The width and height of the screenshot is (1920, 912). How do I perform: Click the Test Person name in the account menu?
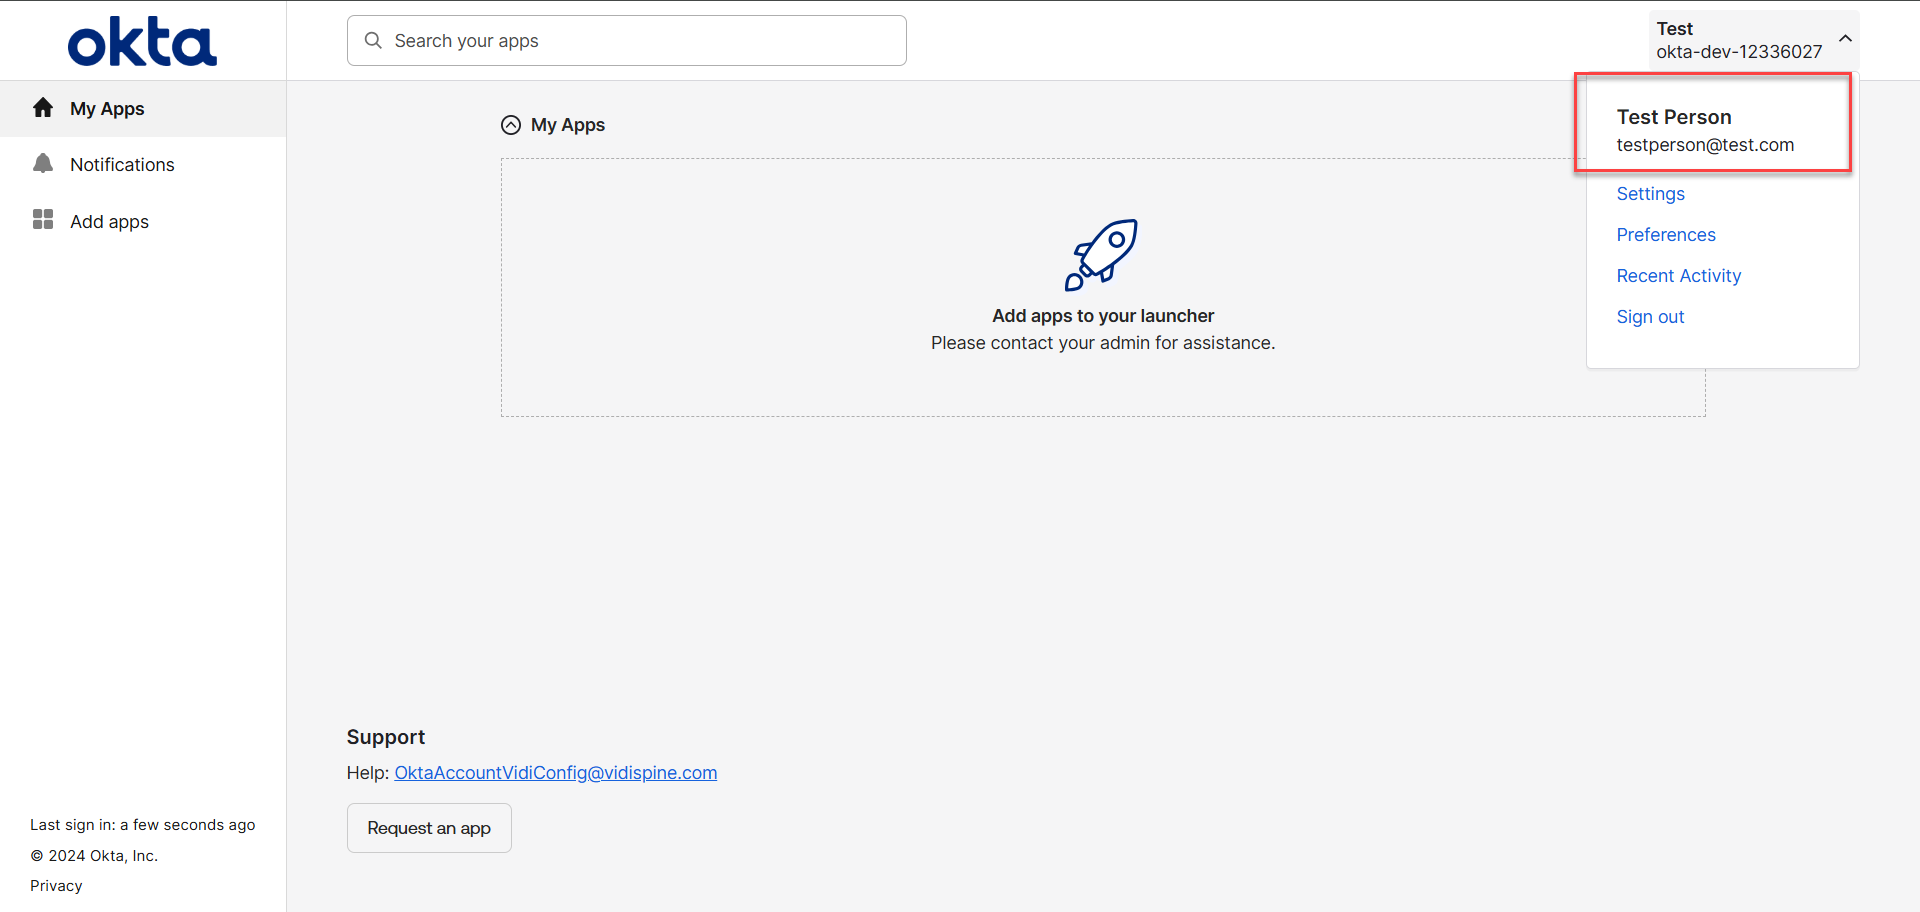(x=1674, y=117)
